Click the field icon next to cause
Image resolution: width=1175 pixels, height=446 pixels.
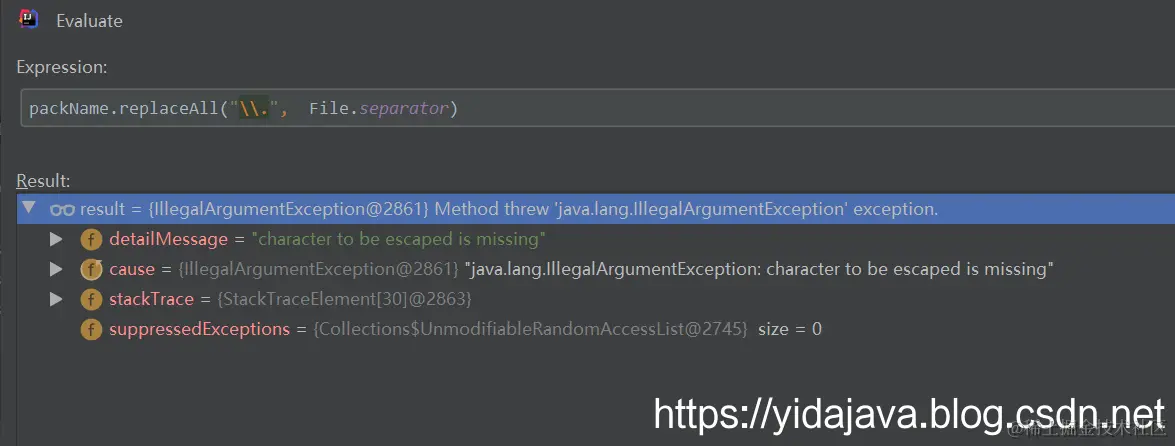coord(91,270)
